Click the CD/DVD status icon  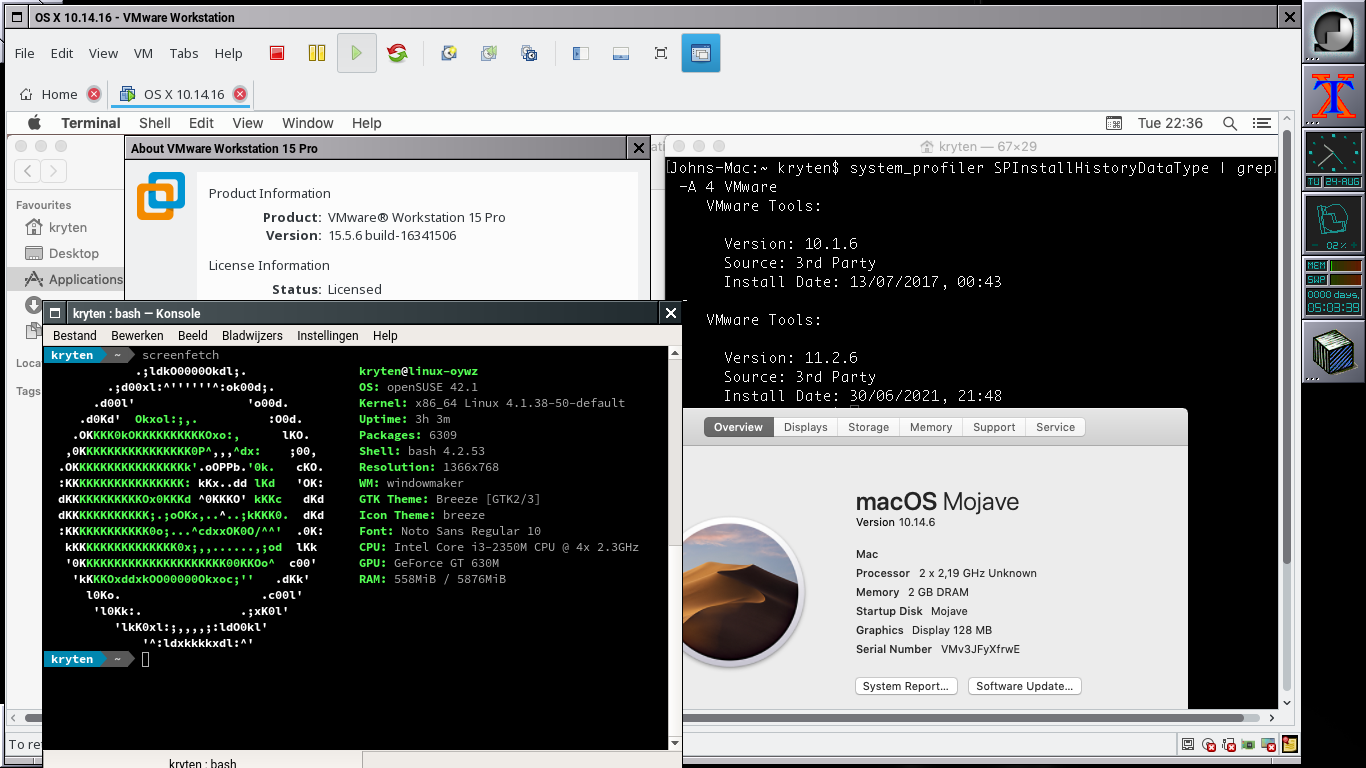[x=1209, y=744]
